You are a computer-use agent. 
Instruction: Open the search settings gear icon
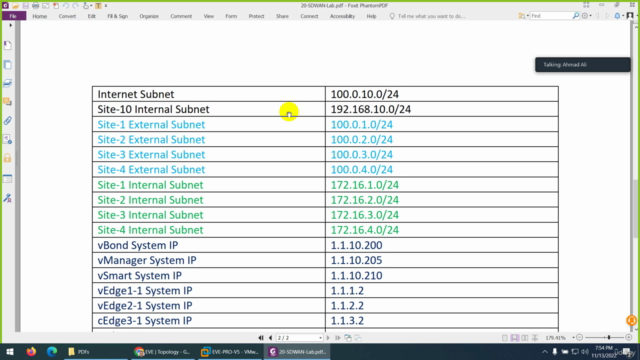(x=585, y=16)
